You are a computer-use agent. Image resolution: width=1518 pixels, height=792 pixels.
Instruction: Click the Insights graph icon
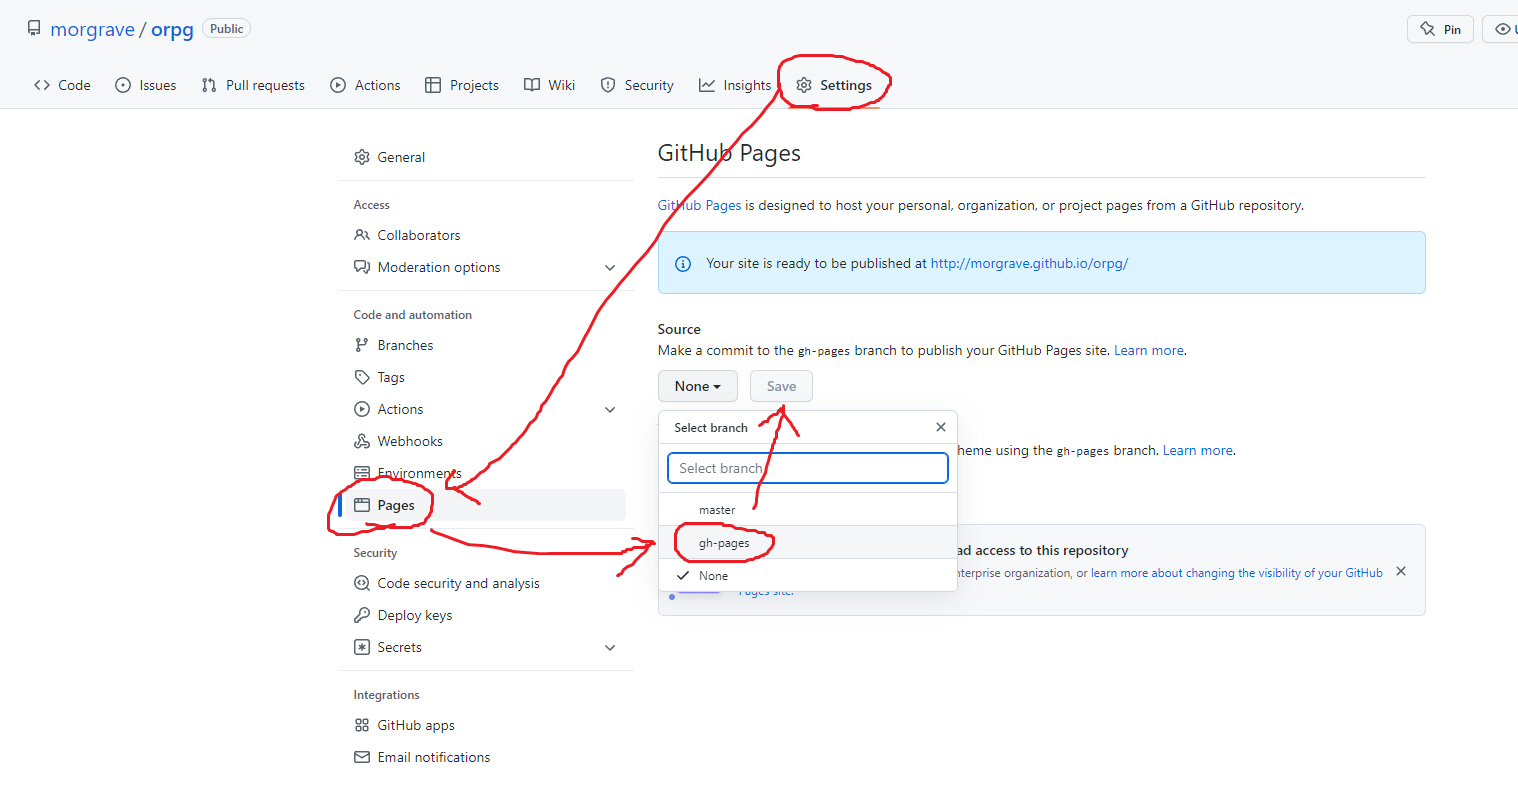coord(707,85)
